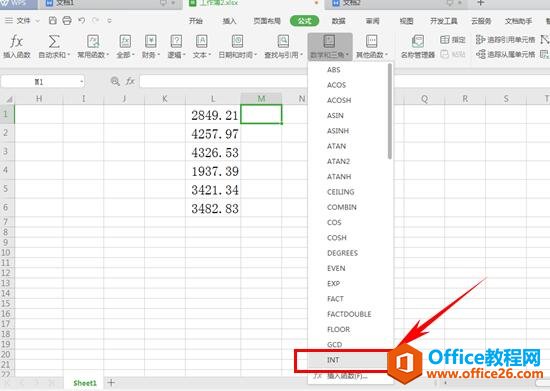The width and height of the screenshot is (550, 391).
Task: Open the Lookup and Reference functions icon
Action: click(283, 41)
